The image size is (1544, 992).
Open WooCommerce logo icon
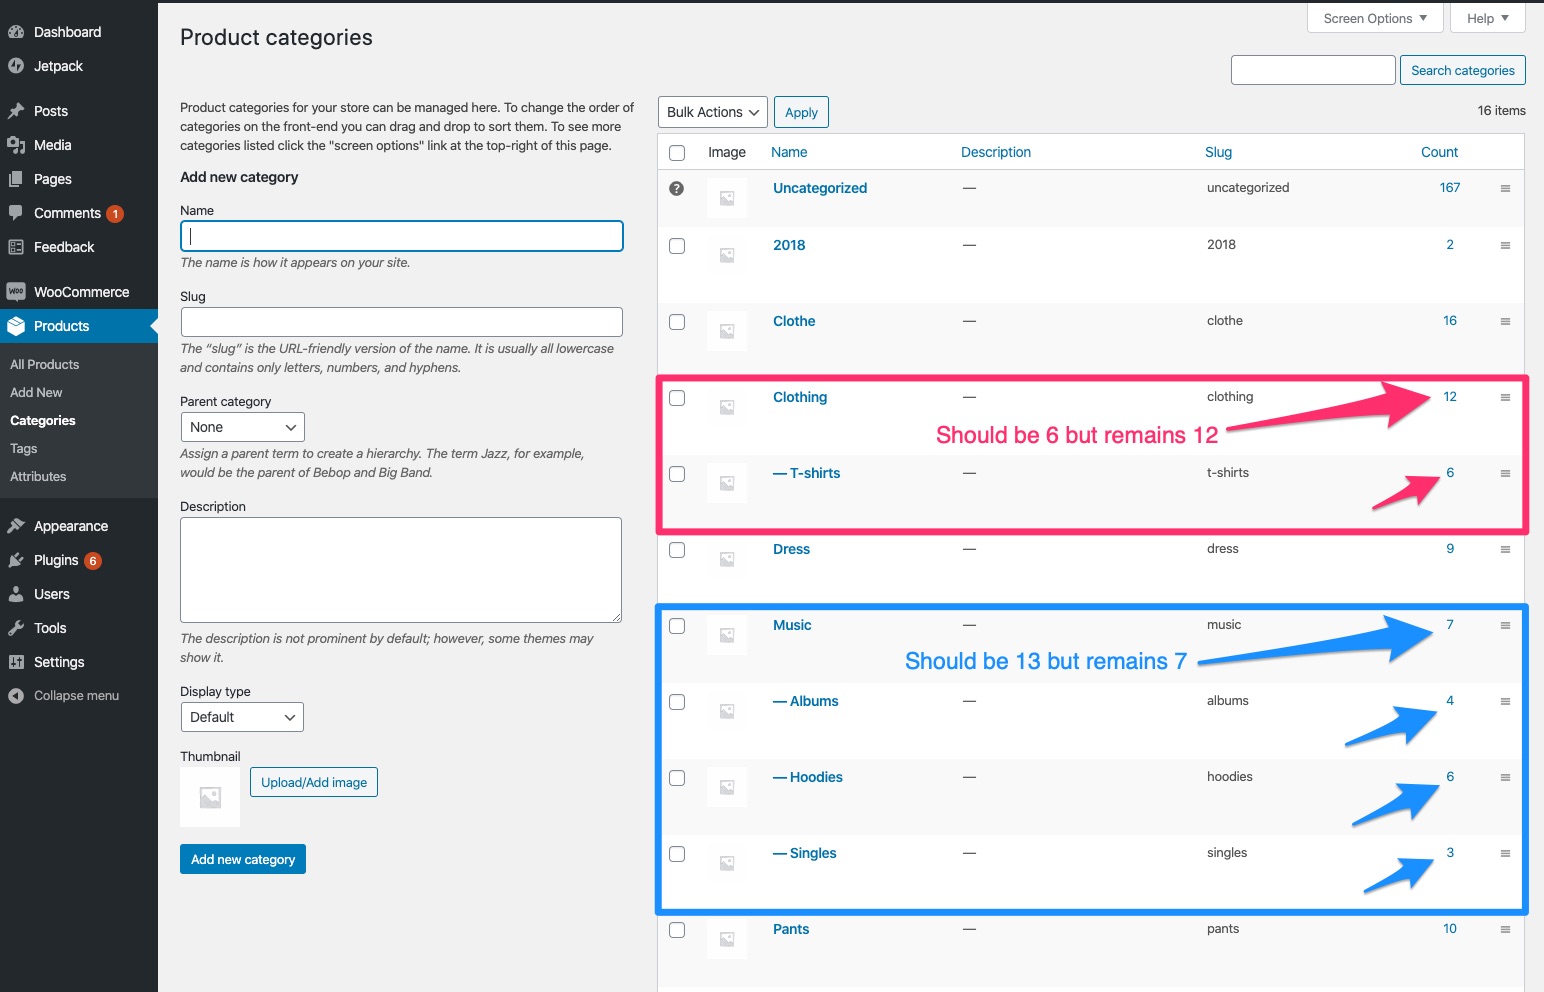pyautogui.click(x=16, y=292)
